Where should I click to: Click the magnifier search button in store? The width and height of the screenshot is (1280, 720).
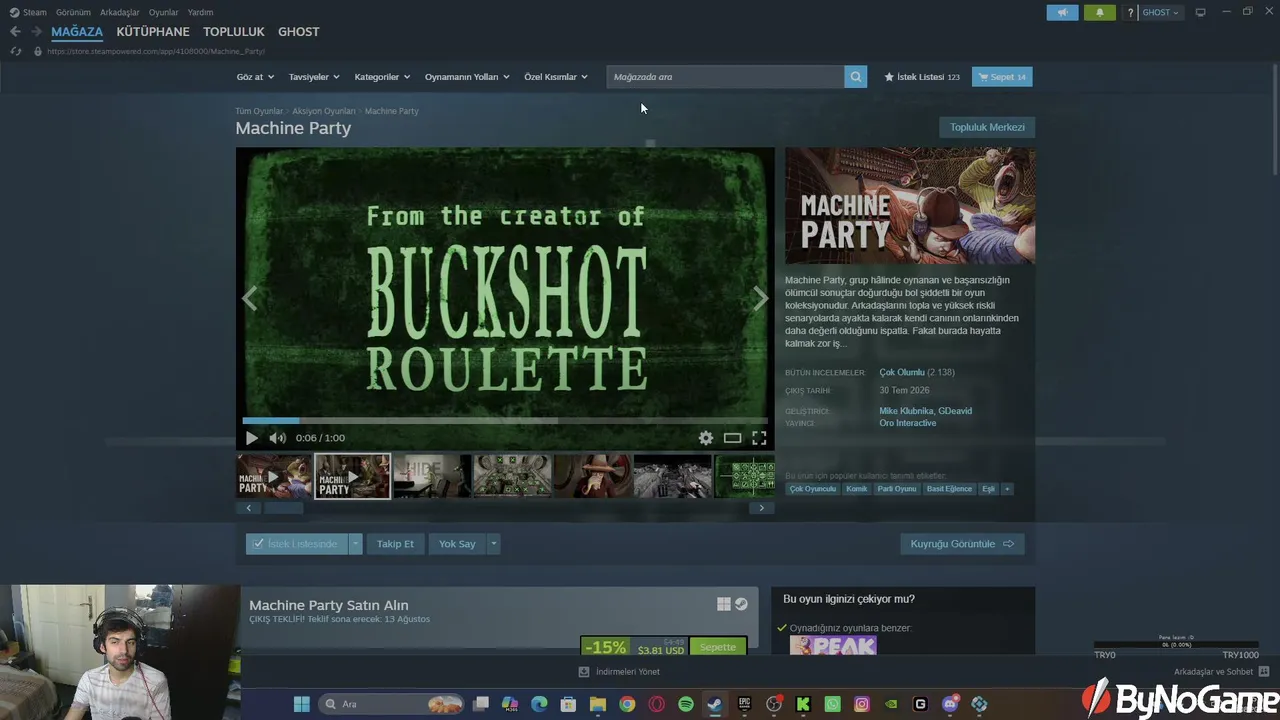(x=855, y=77)
